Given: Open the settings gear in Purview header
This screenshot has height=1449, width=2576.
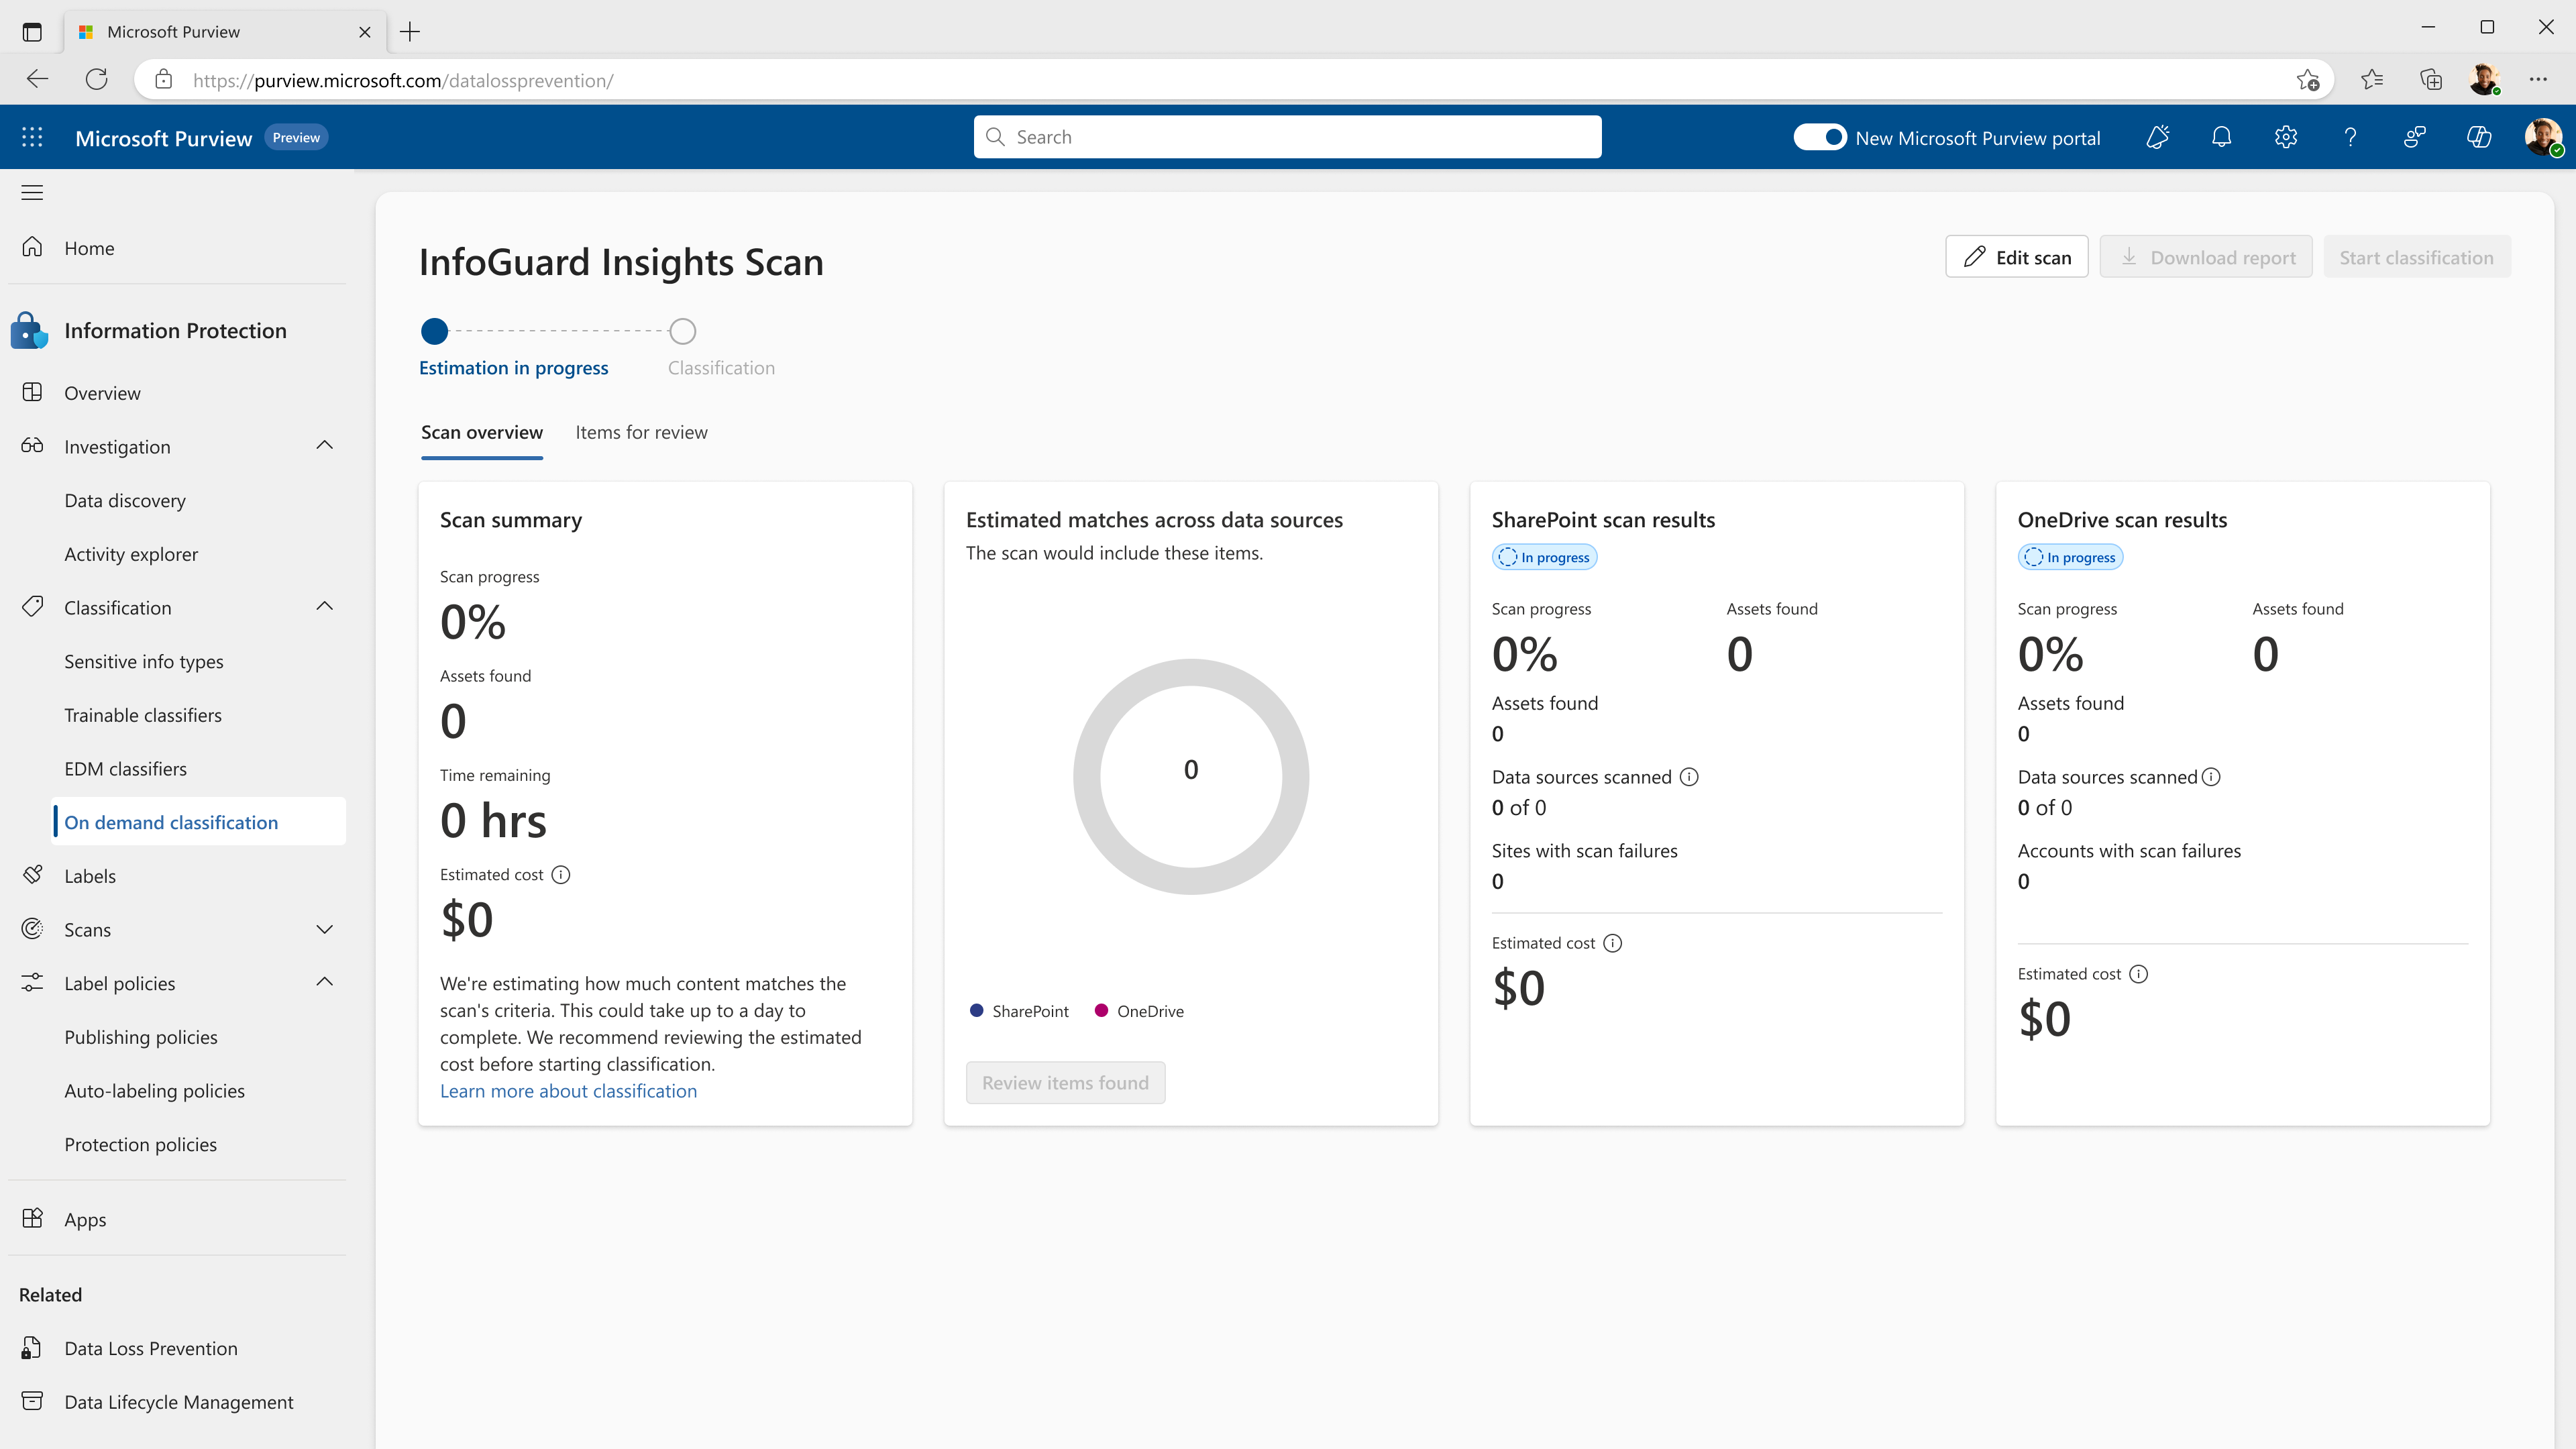Looking at the screenshot, I should pyautogui.click(x=2286, y=137).
